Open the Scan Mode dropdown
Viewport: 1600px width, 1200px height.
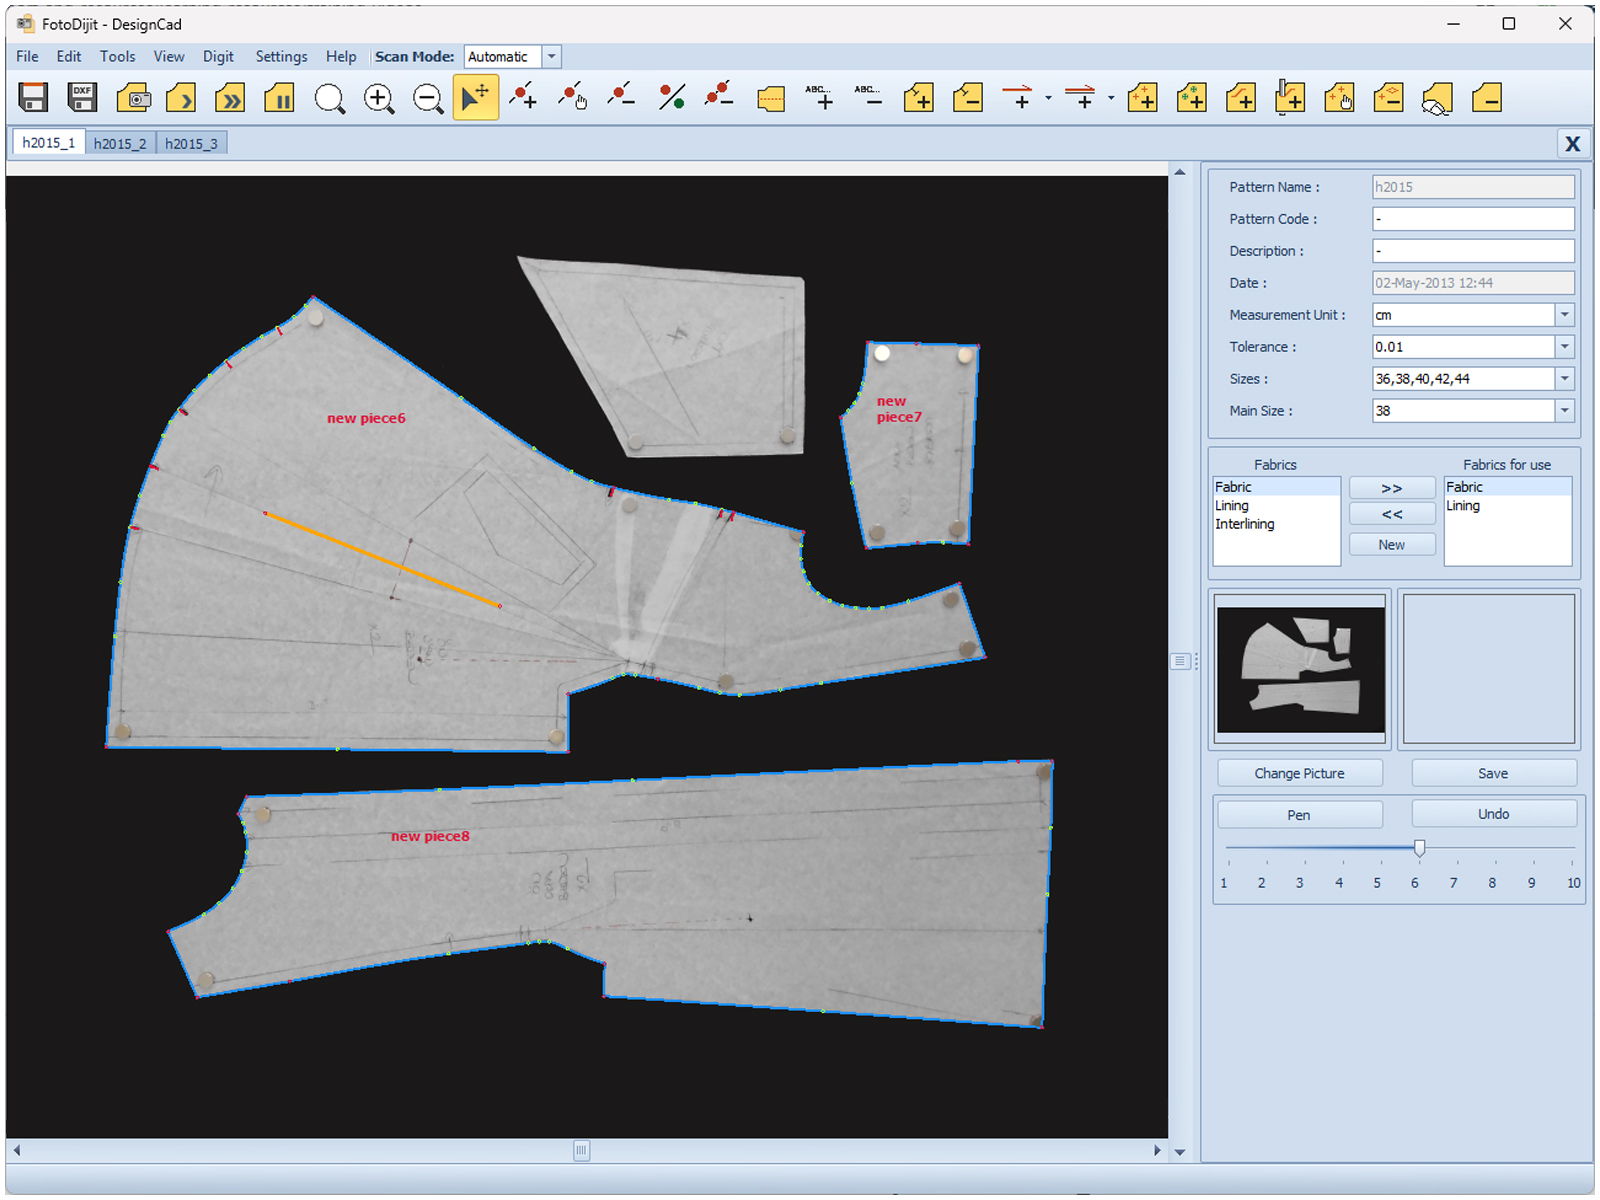point(551,57)
